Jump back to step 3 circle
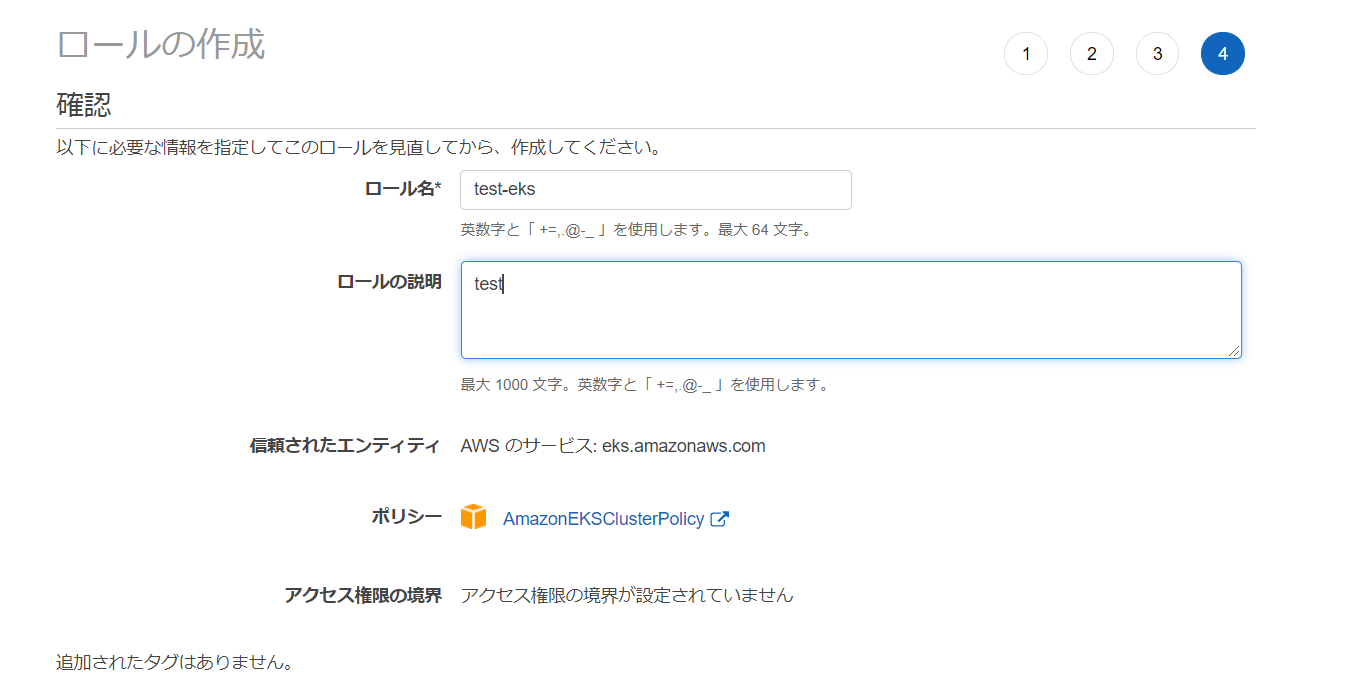This screenshot has width=1366, height=687. 1157,54
